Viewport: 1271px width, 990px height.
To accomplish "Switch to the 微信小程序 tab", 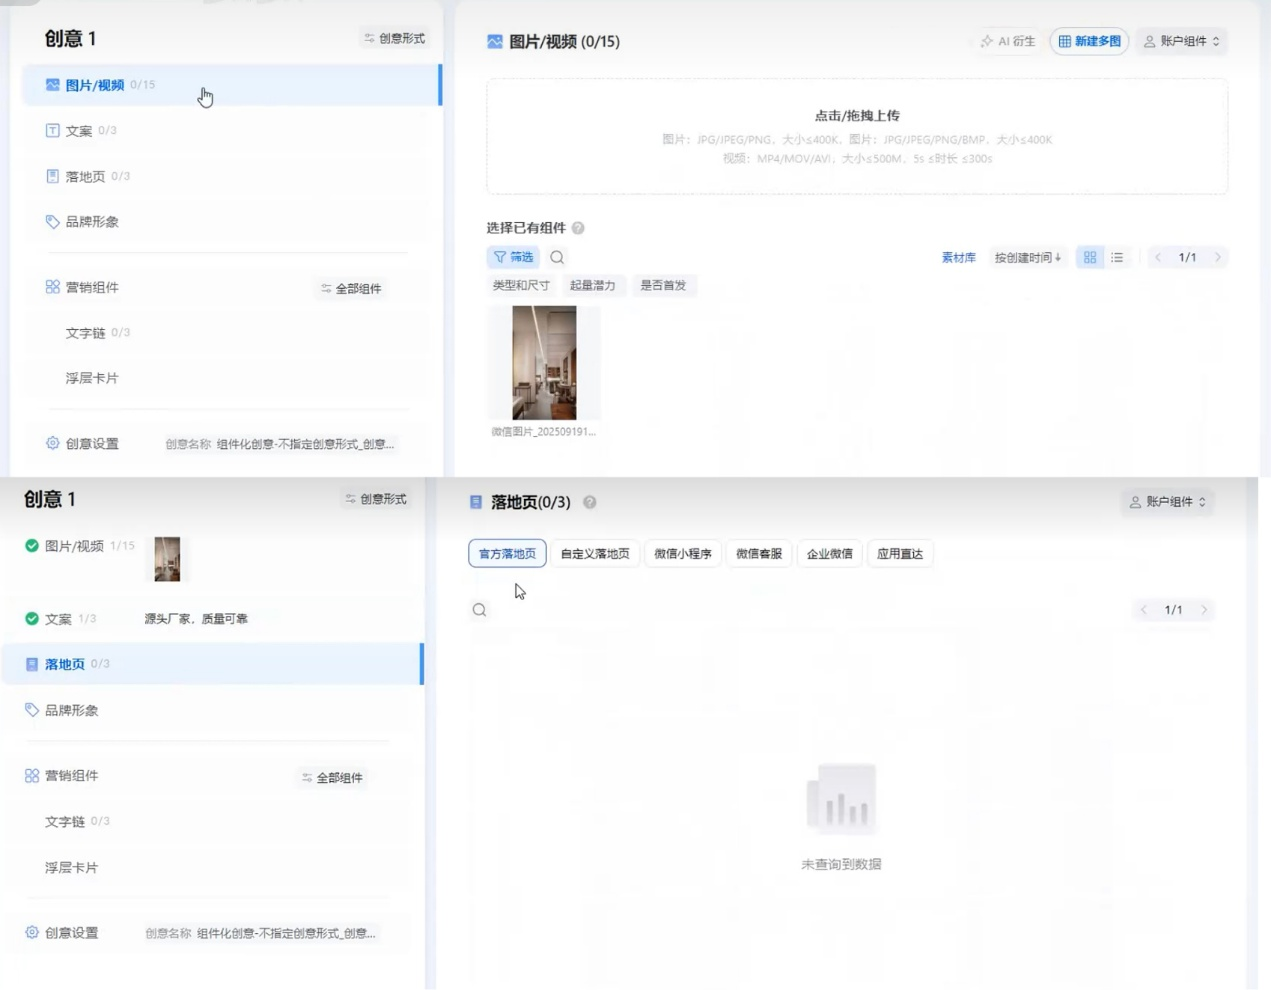I will [683, 554].
